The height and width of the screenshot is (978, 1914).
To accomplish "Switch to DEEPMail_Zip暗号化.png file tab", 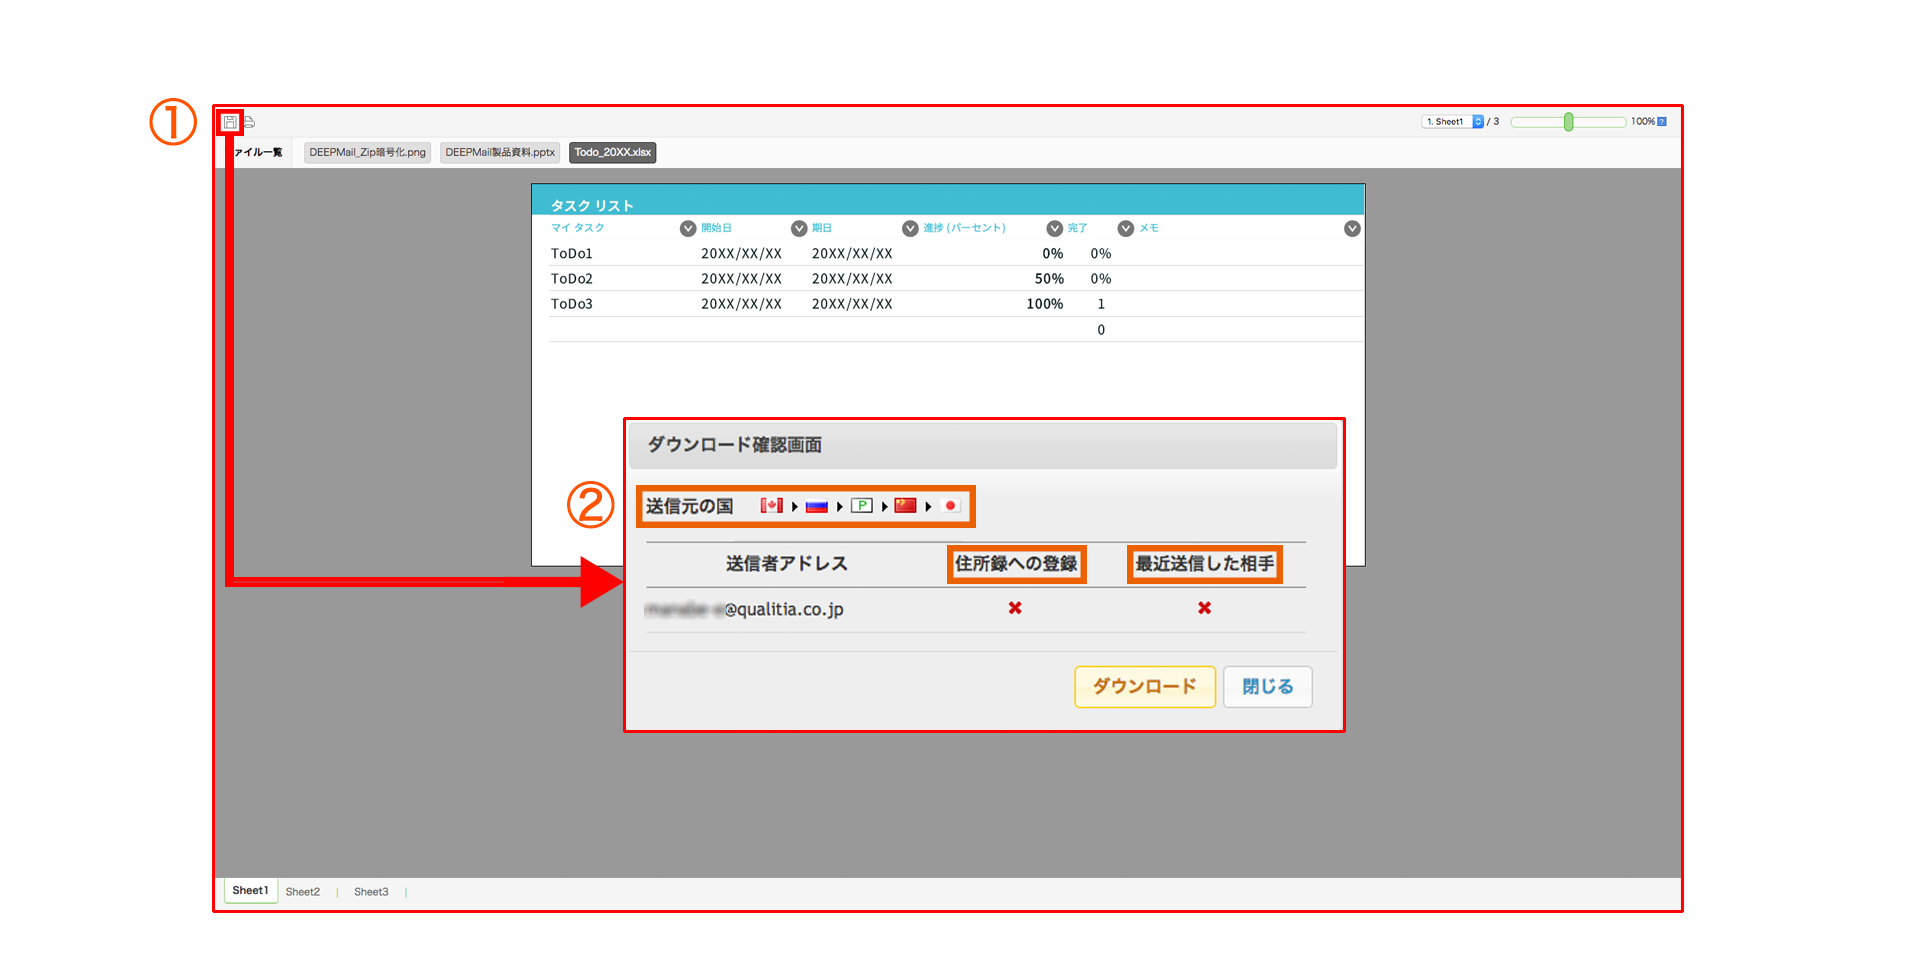I will click(367, 153).
